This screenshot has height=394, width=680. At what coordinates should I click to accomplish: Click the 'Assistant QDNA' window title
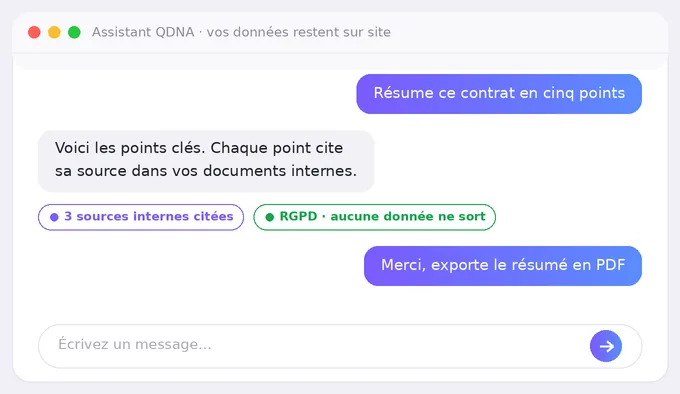point(143,32)
